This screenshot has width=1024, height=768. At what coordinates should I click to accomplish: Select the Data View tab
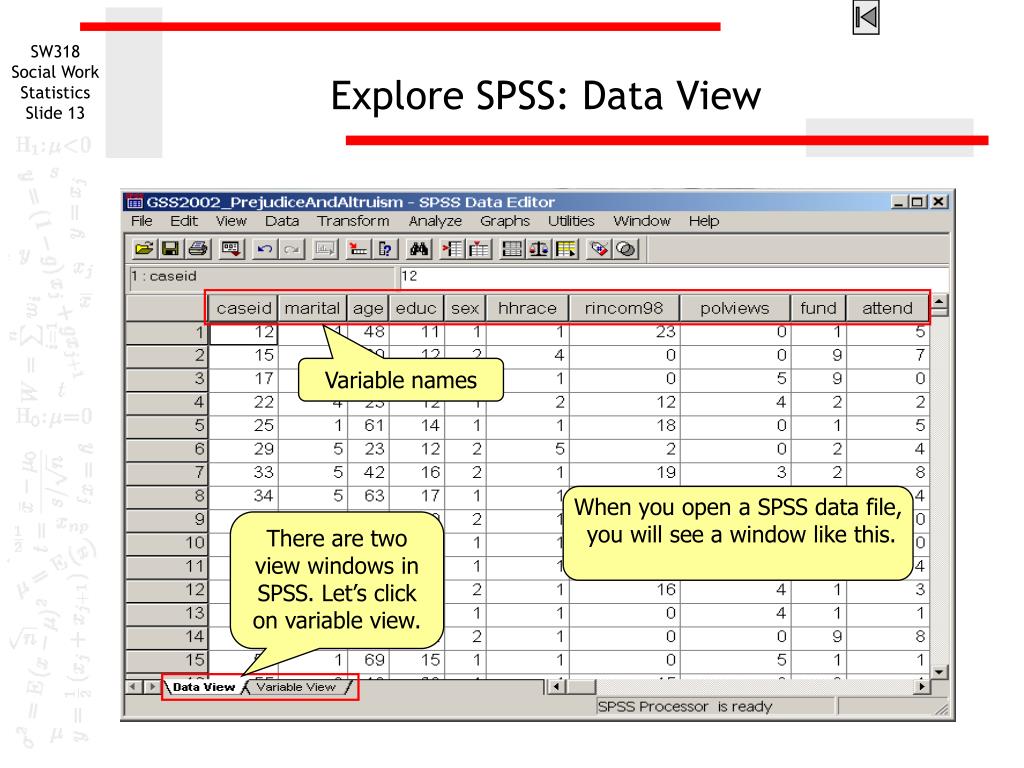pyautogui.click(x=203, y=687)
